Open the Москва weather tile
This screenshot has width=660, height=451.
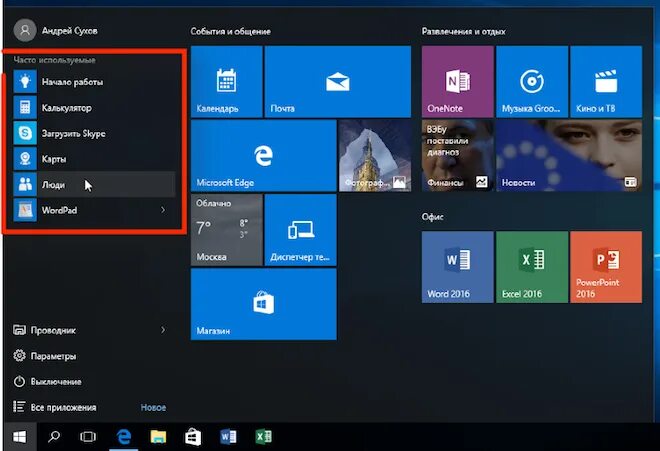(226, 230)
